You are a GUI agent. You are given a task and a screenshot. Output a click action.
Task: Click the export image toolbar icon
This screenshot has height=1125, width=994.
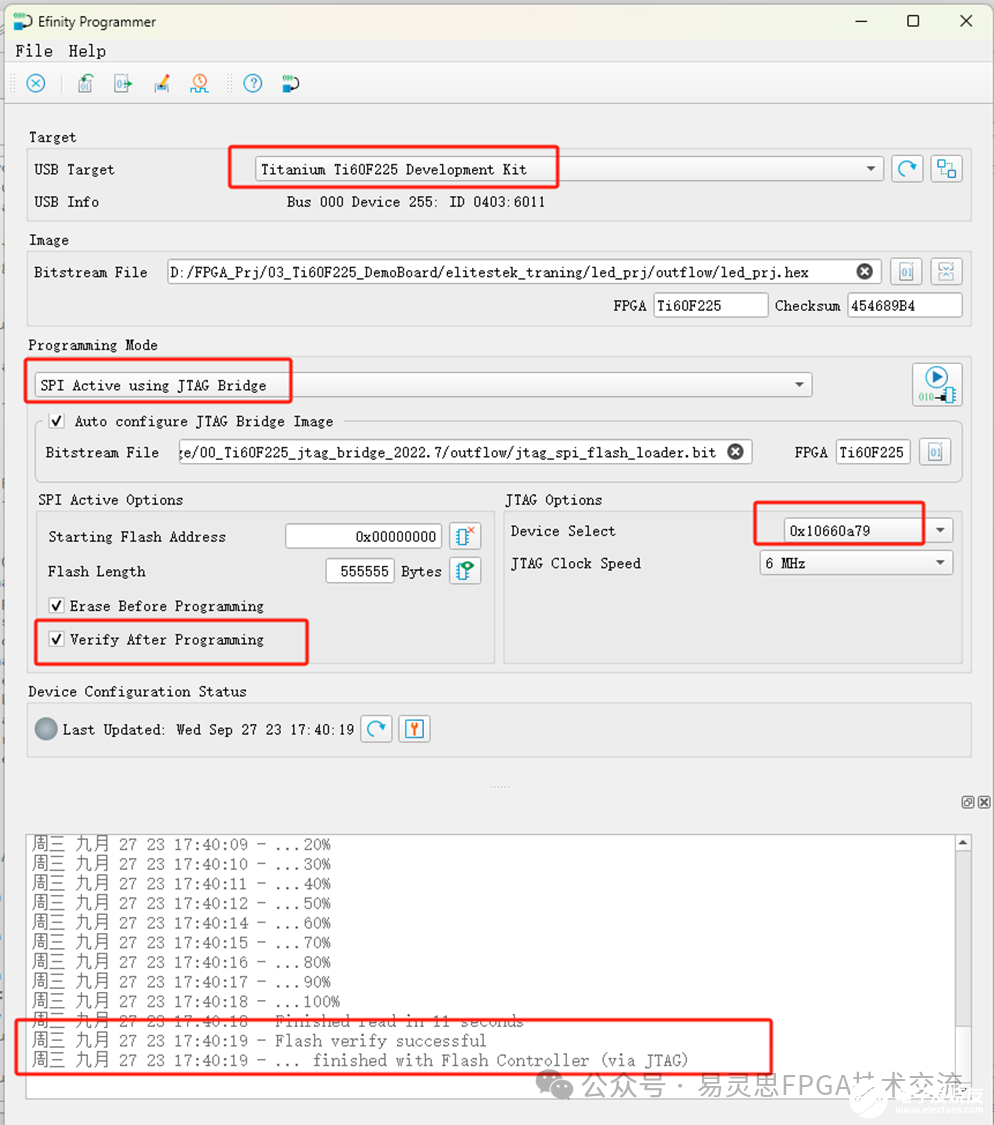(x=123, y=84)
